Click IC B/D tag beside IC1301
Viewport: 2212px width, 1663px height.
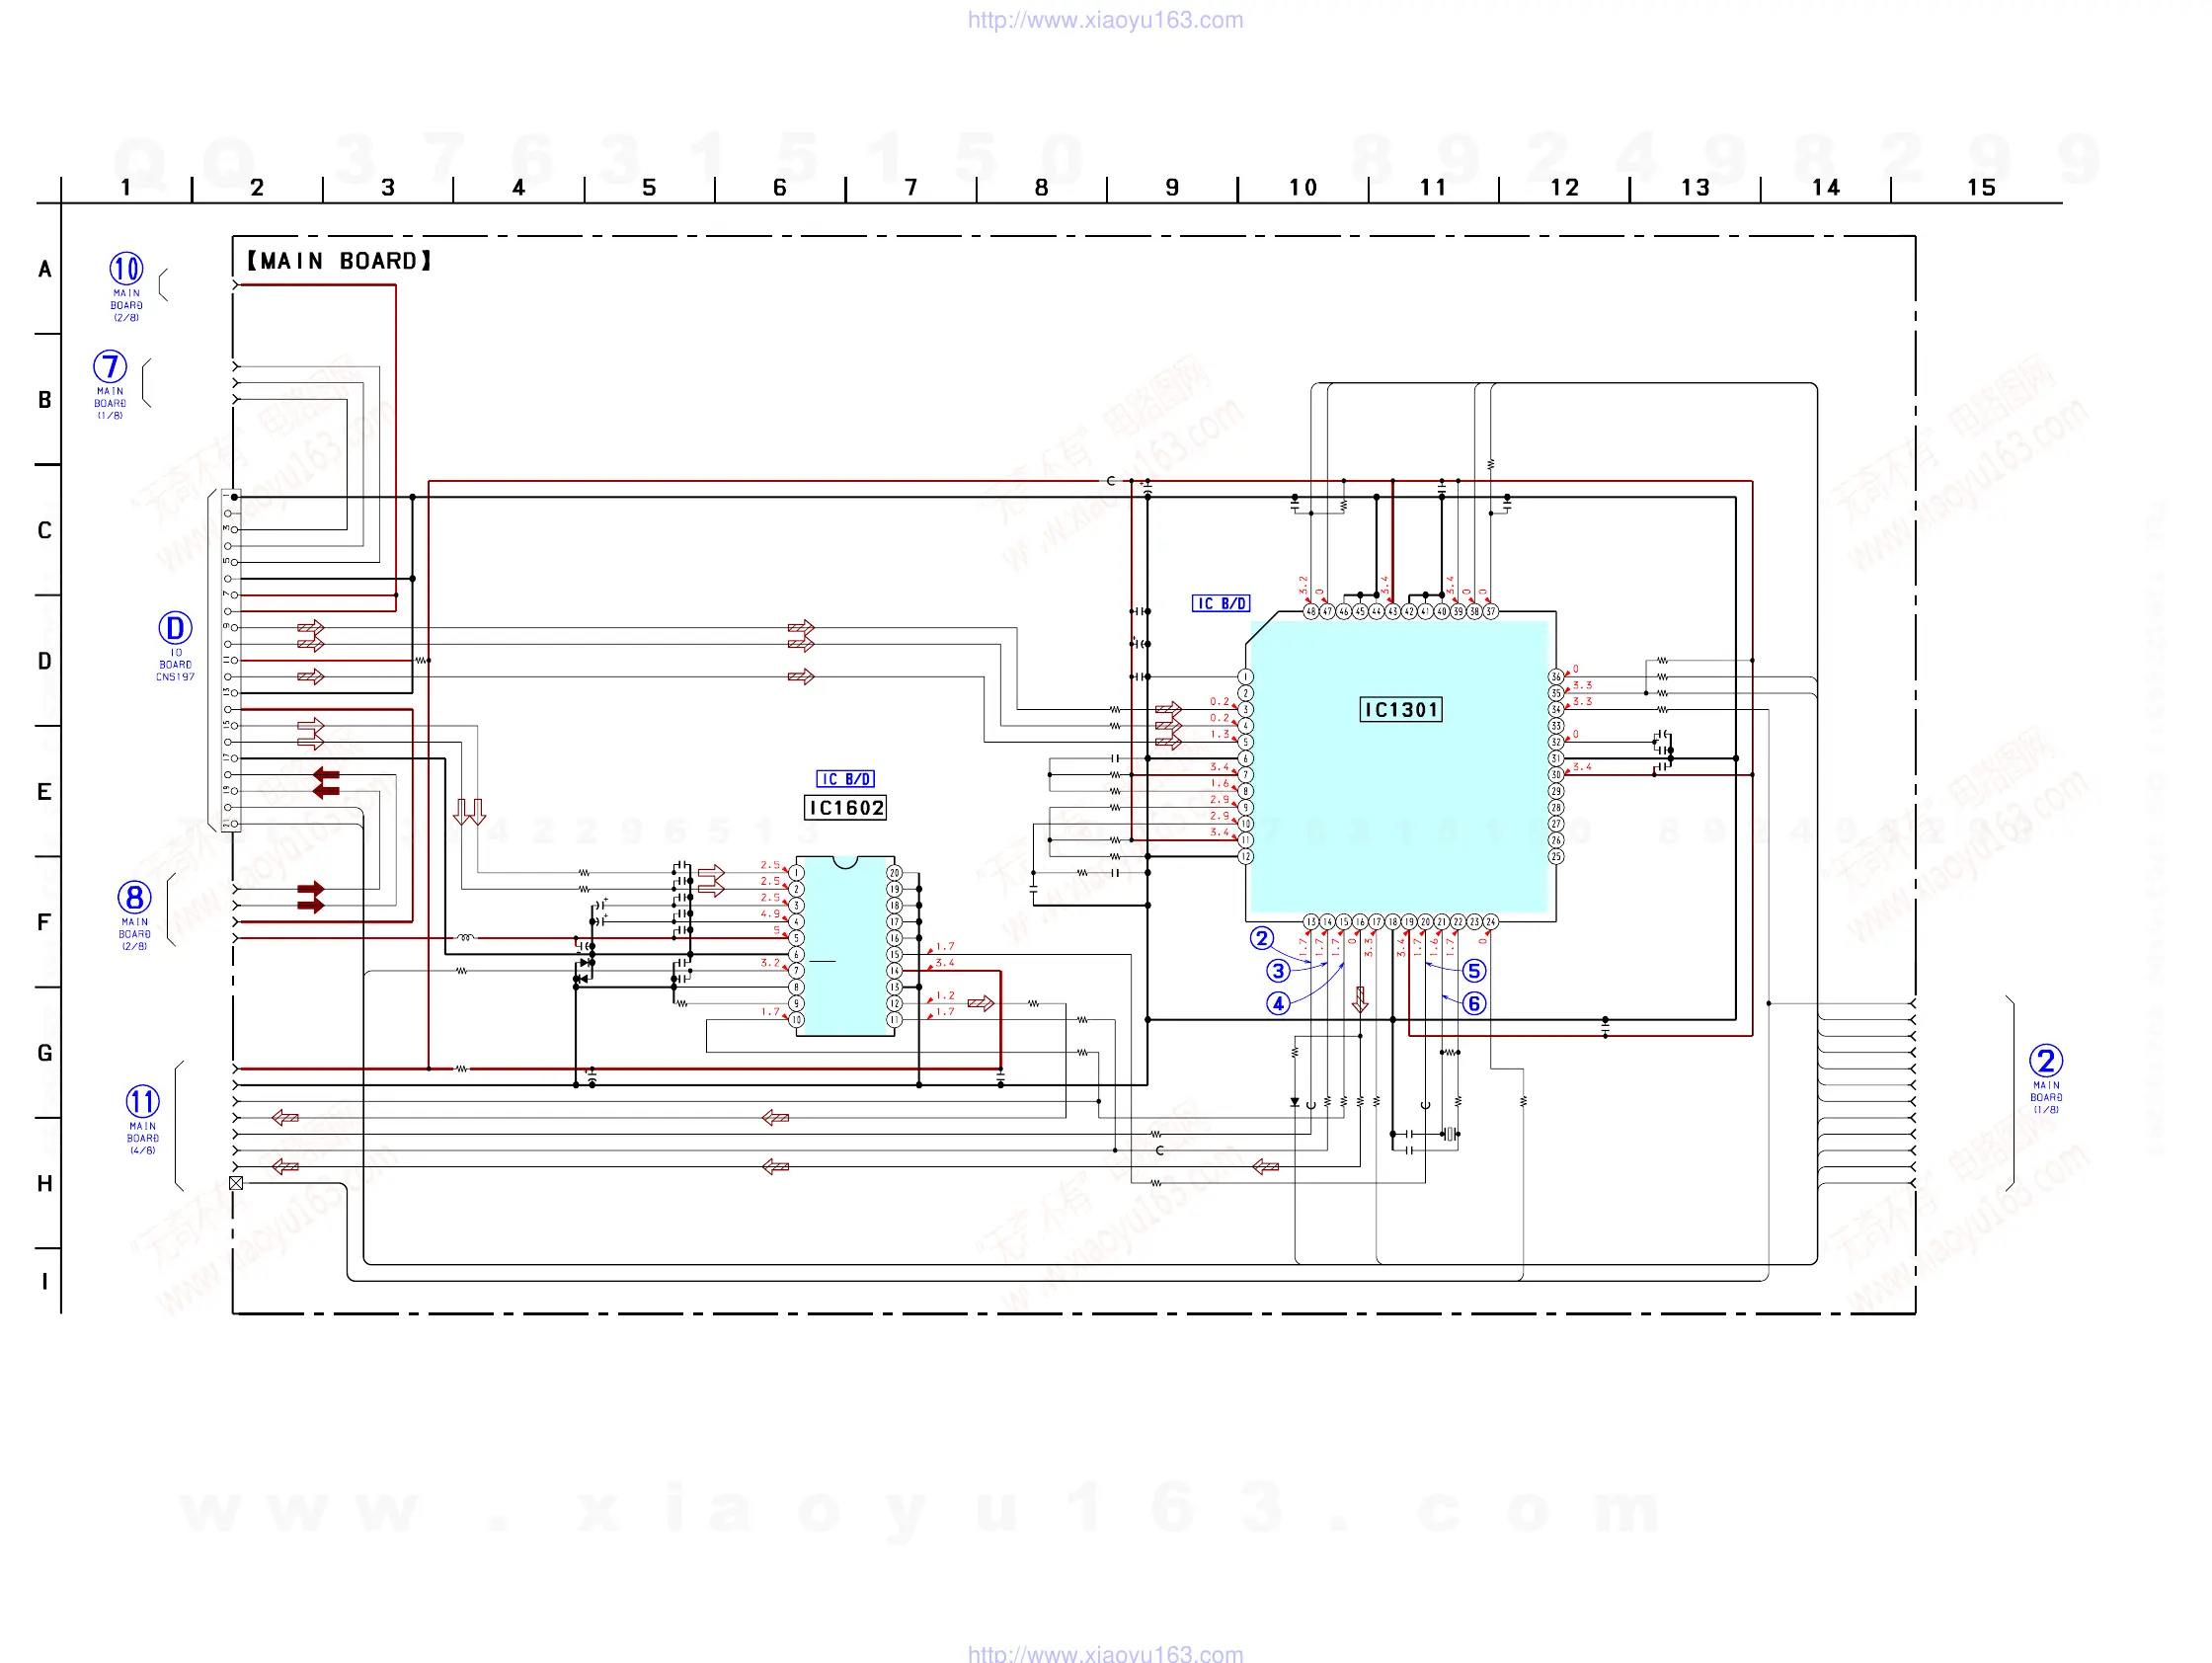1221,603
